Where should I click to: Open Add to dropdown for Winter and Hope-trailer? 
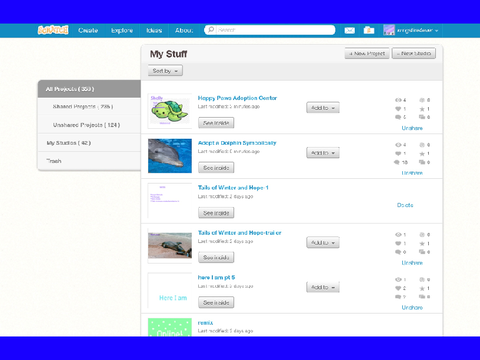pyautogui.click(x=323, y=242)
